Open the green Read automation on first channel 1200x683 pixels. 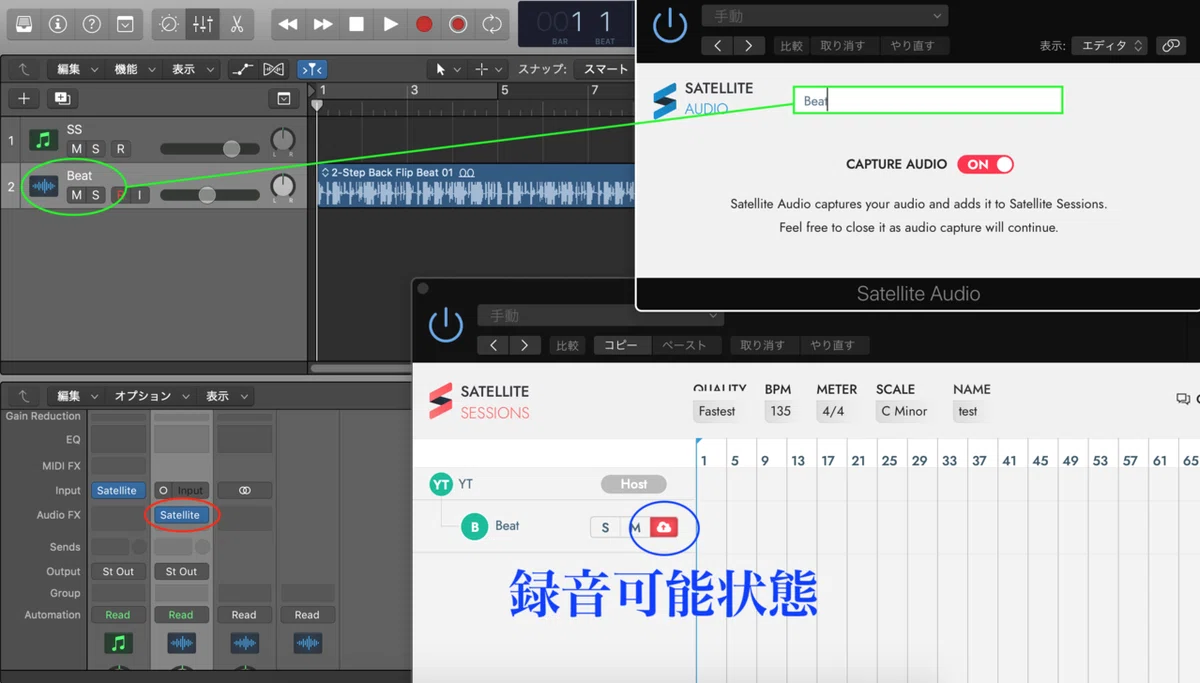[118, 615]
